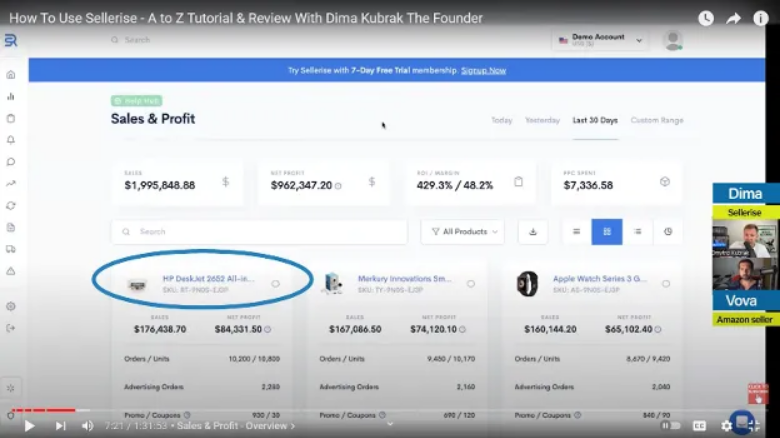Select the Merkury Innovations product radio circle

tap(471, 284)
